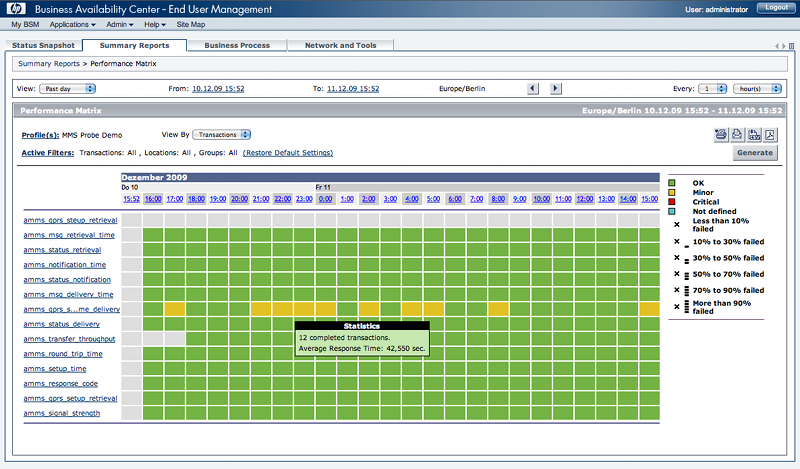
Task: Open View By 'Transactions' dropdown
Action: tap(221, 135)
